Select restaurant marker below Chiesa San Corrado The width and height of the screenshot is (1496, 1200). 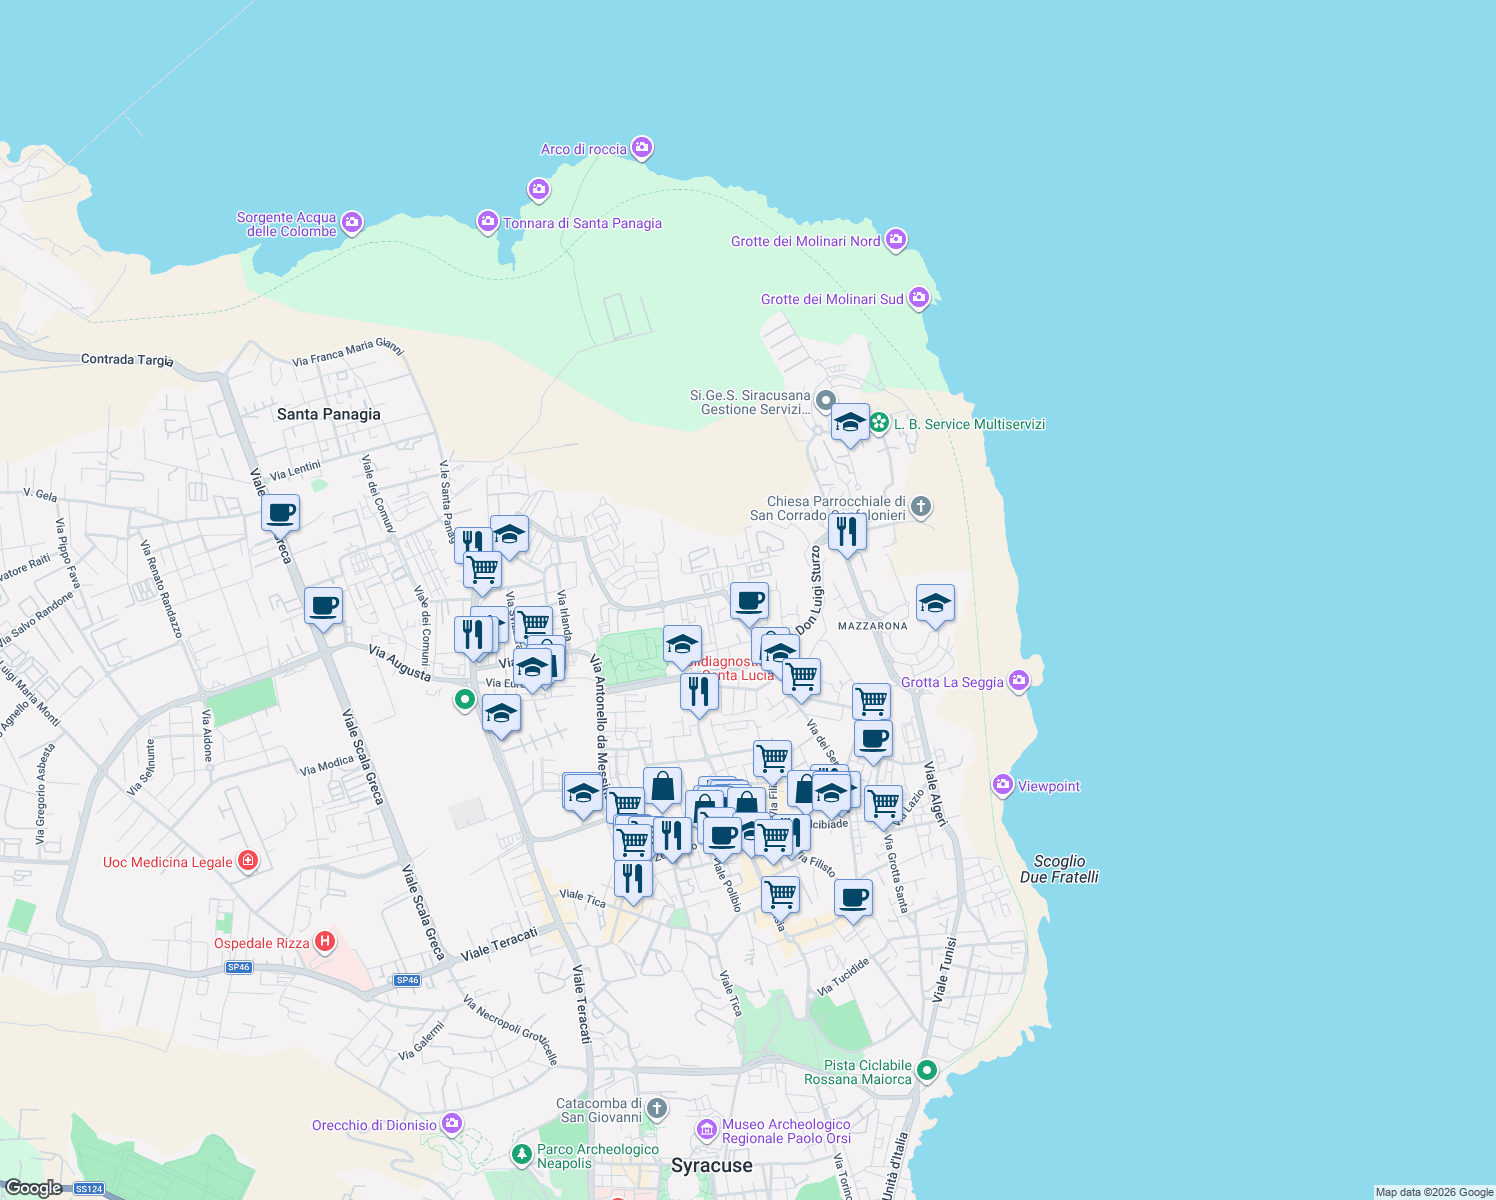847,534
